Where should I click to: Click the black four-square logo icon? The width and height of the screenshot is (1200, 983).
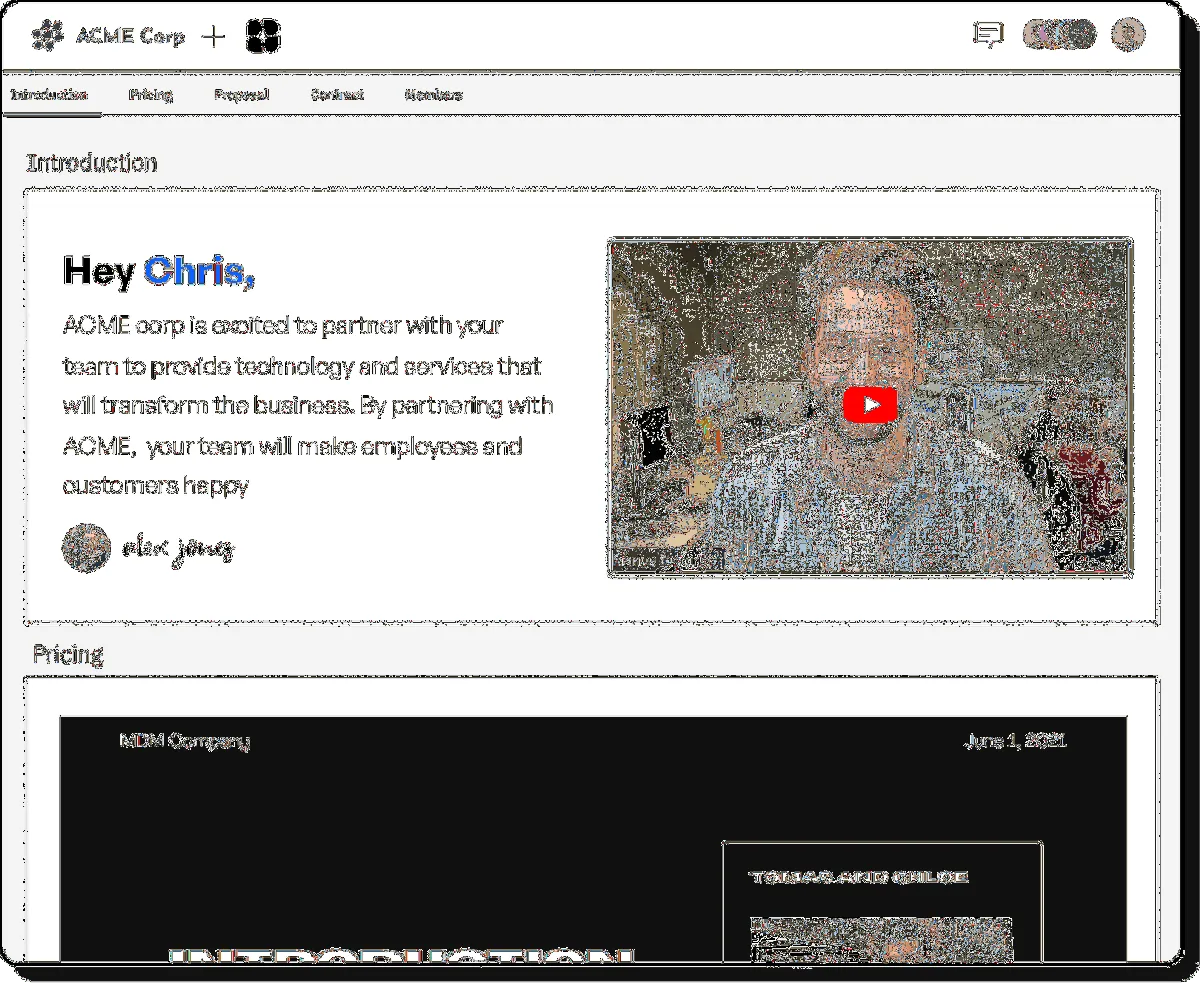[x=263, y=37]
